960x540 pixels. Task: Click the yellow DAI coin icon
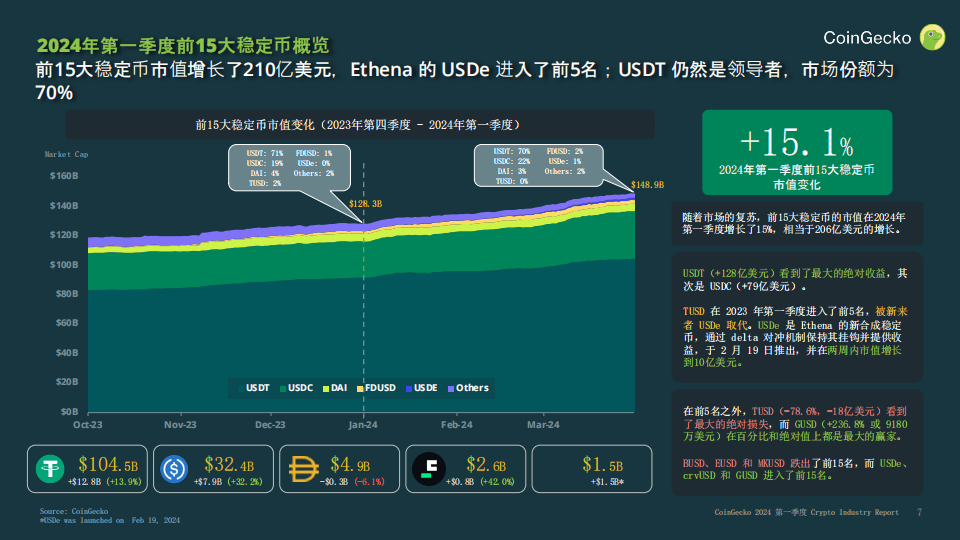pos(303,470)
